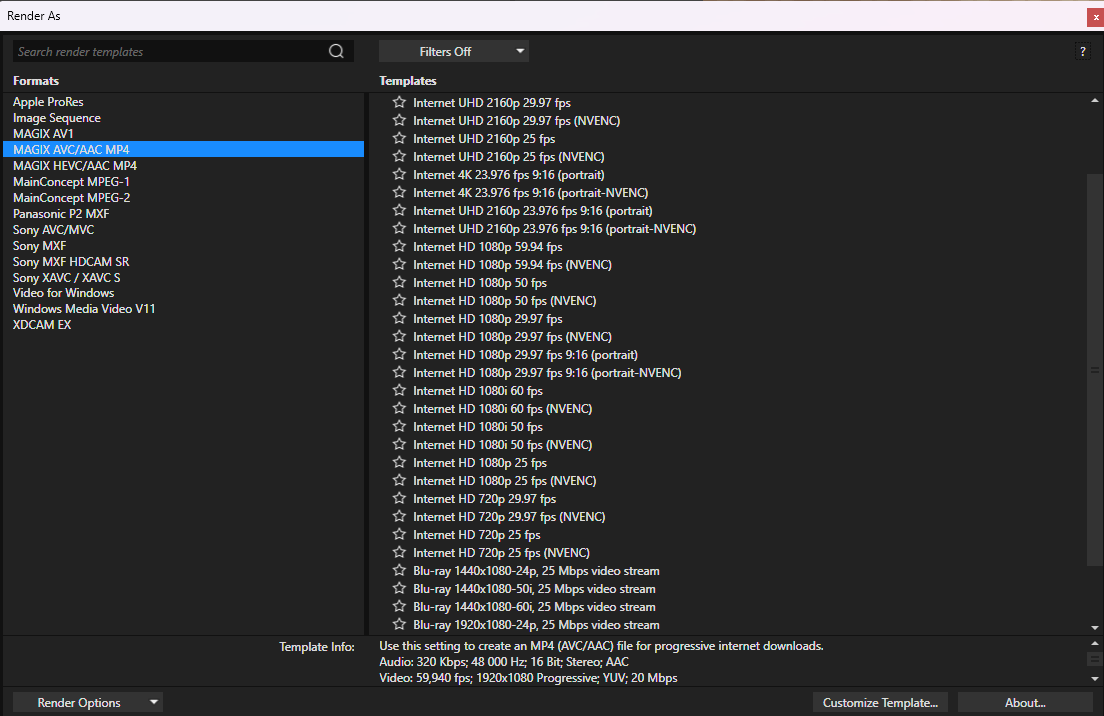This screenshot has width=1104, height=716.
Task: Star Blu-ray 1920x1080-24p 25 Mbps template
Action: pyautogui.click(x=399, y=624)
